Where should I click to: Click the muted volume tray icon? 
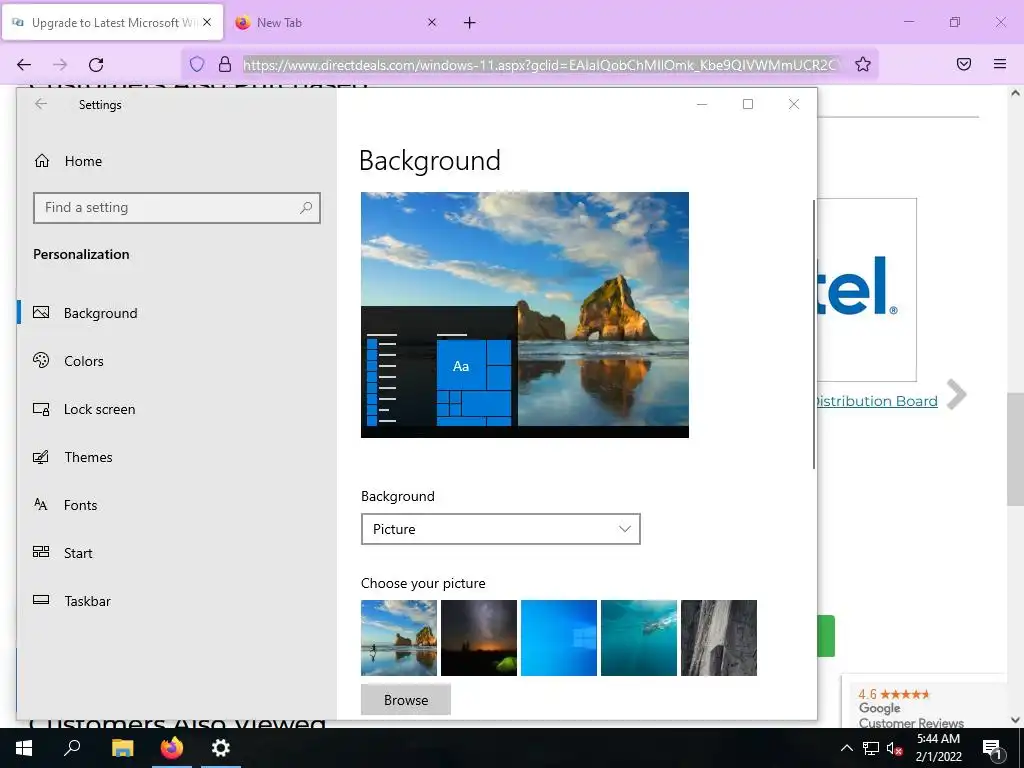point(894,748)
